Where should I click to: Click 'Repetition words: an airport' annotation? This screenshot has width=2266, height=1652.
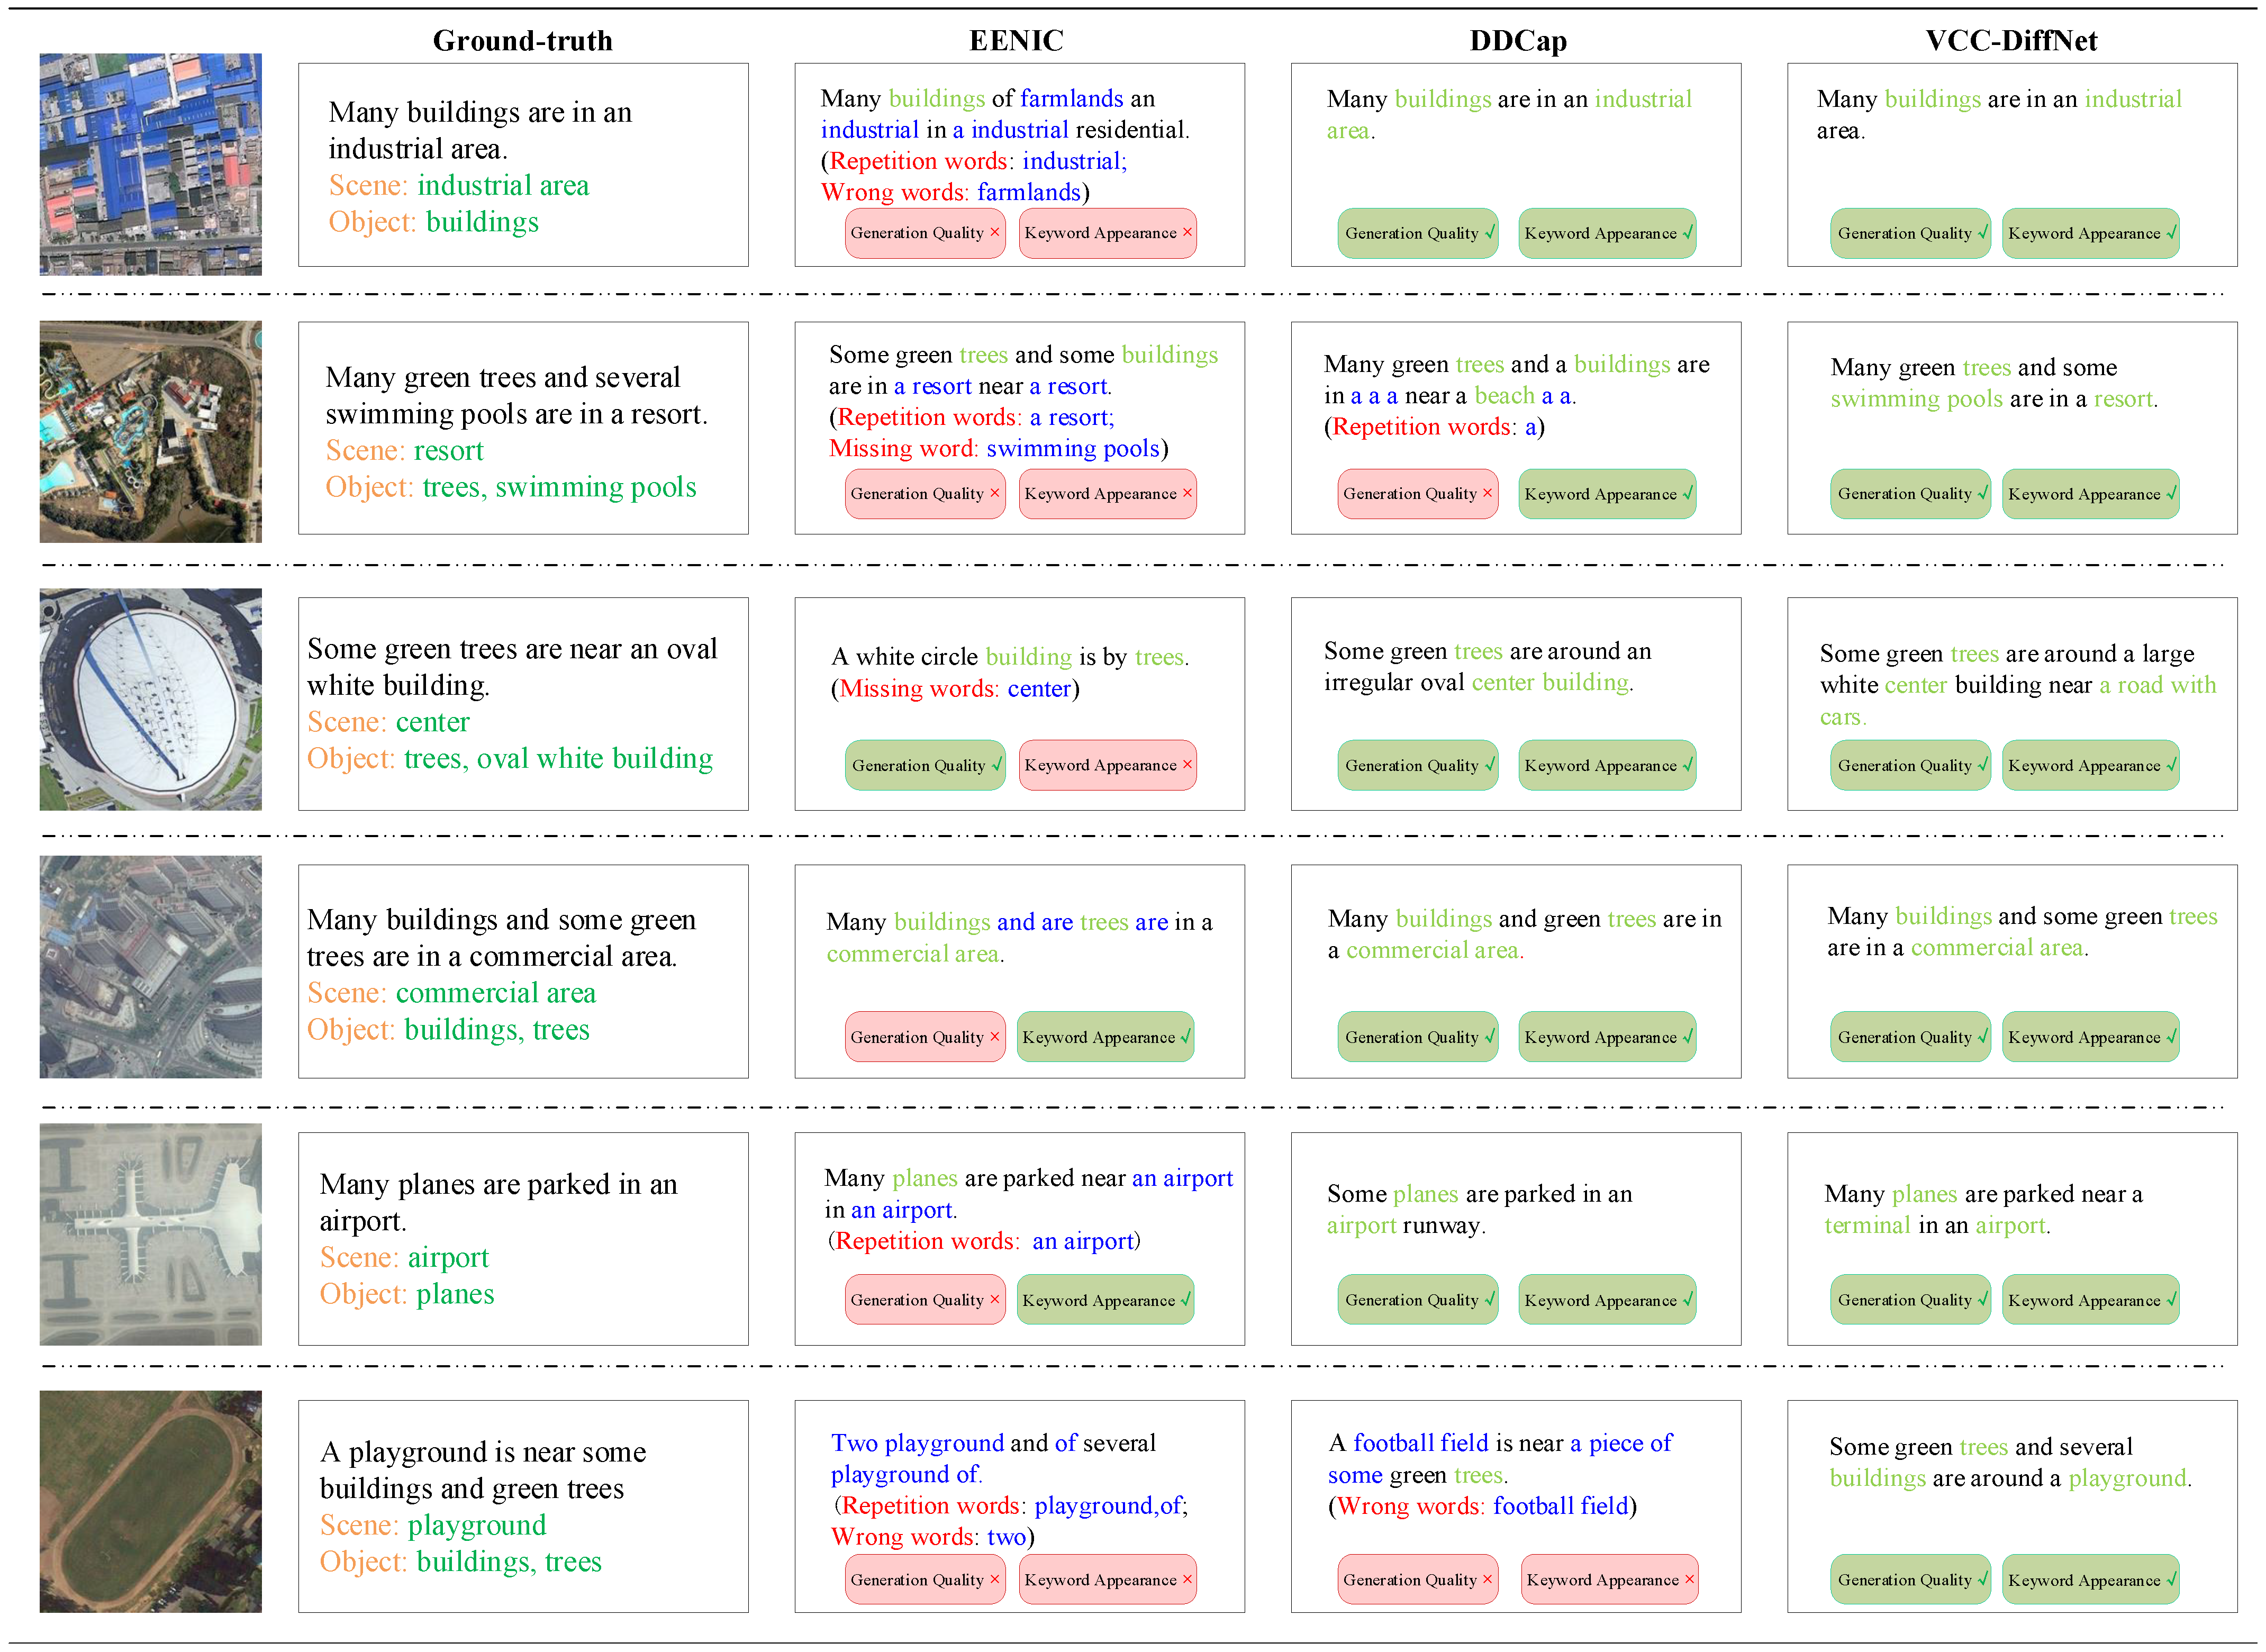pos(984,1241)
